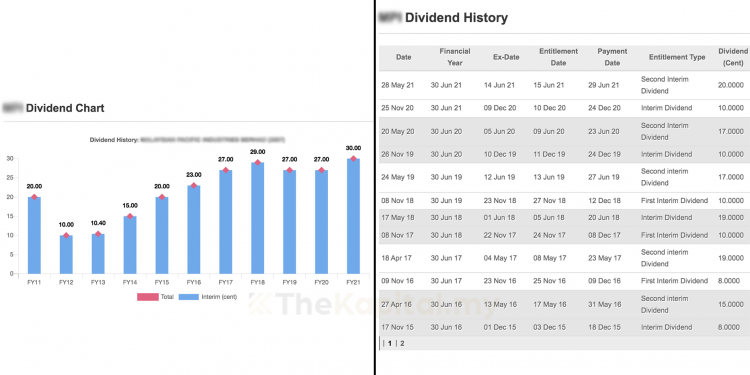Click the FY15 bar in chart
Viewport: 750px width, 375px height.
[162, 235]
